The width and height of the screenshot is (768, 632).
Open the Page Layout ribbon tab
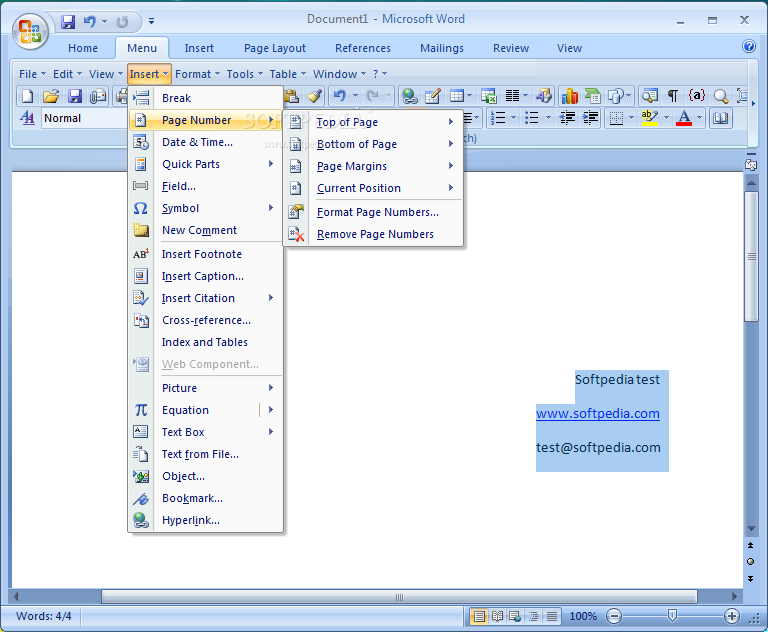click(275, 48)
